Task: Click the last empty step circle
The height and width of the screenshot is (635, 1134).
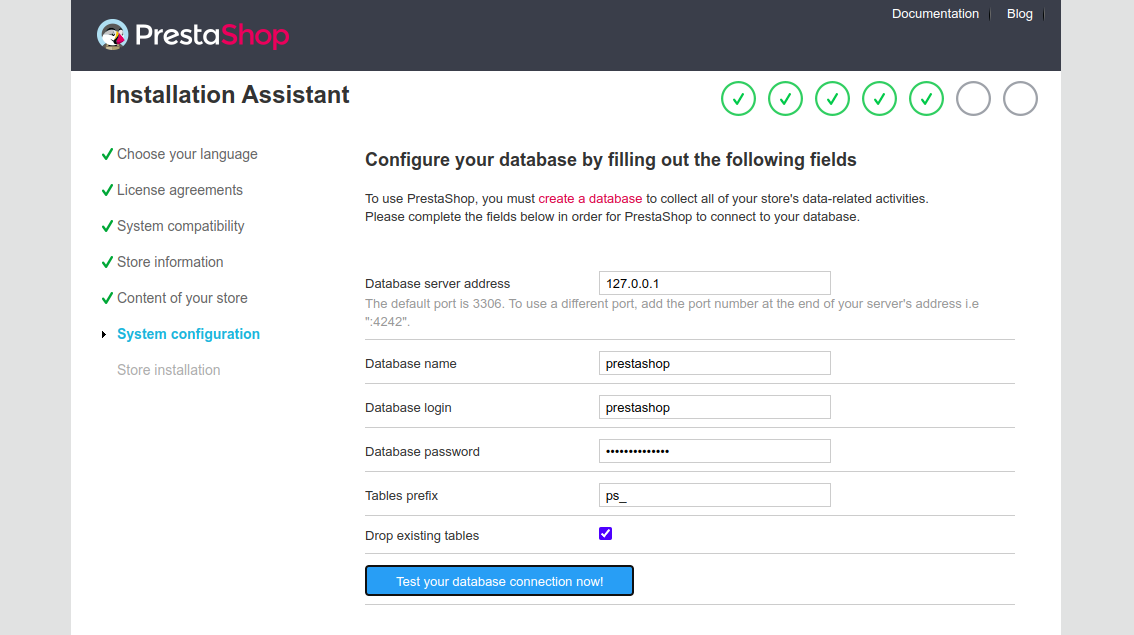Action: point(1020,99)
